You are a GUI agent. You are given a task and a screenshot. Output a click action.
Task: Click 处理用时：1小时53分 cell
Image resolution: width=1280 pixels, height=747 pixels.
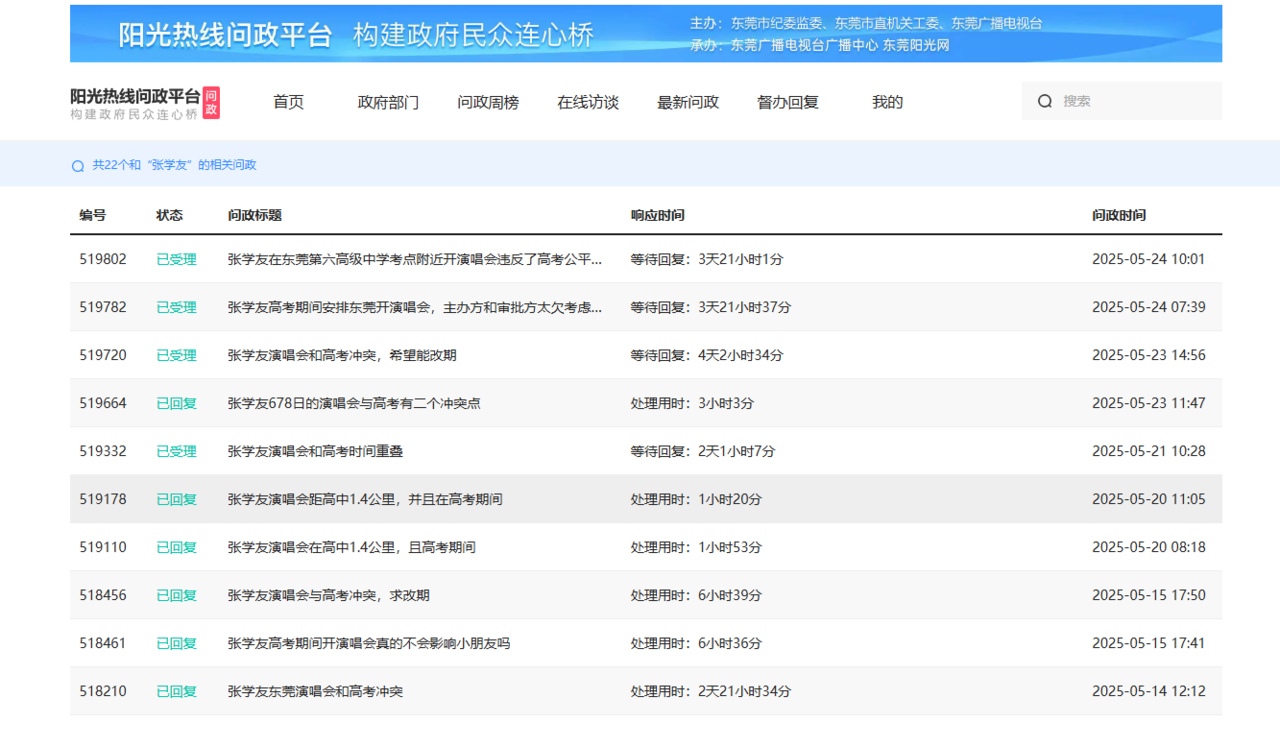pos(696,547)
